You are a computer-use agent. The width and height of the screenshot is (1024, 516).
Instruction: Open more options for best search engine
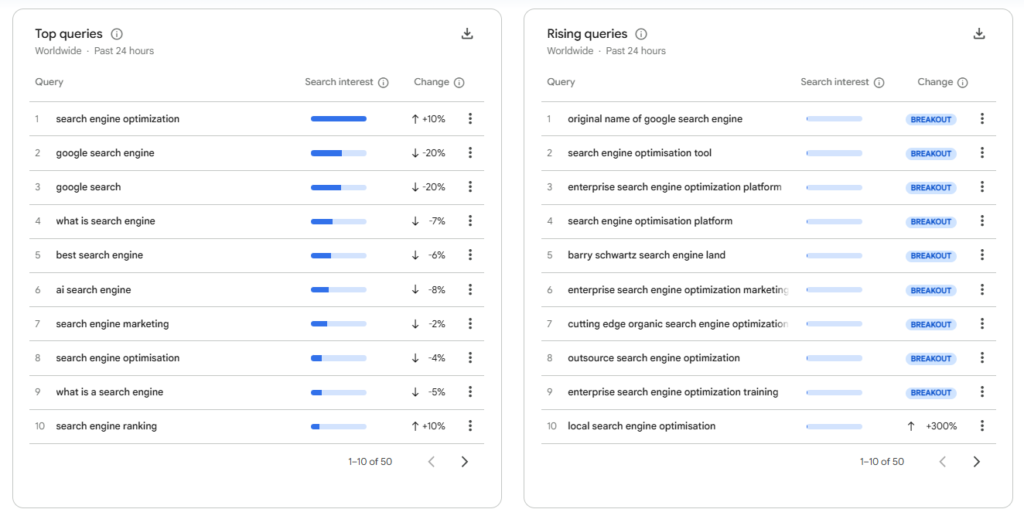coord(470,255)
